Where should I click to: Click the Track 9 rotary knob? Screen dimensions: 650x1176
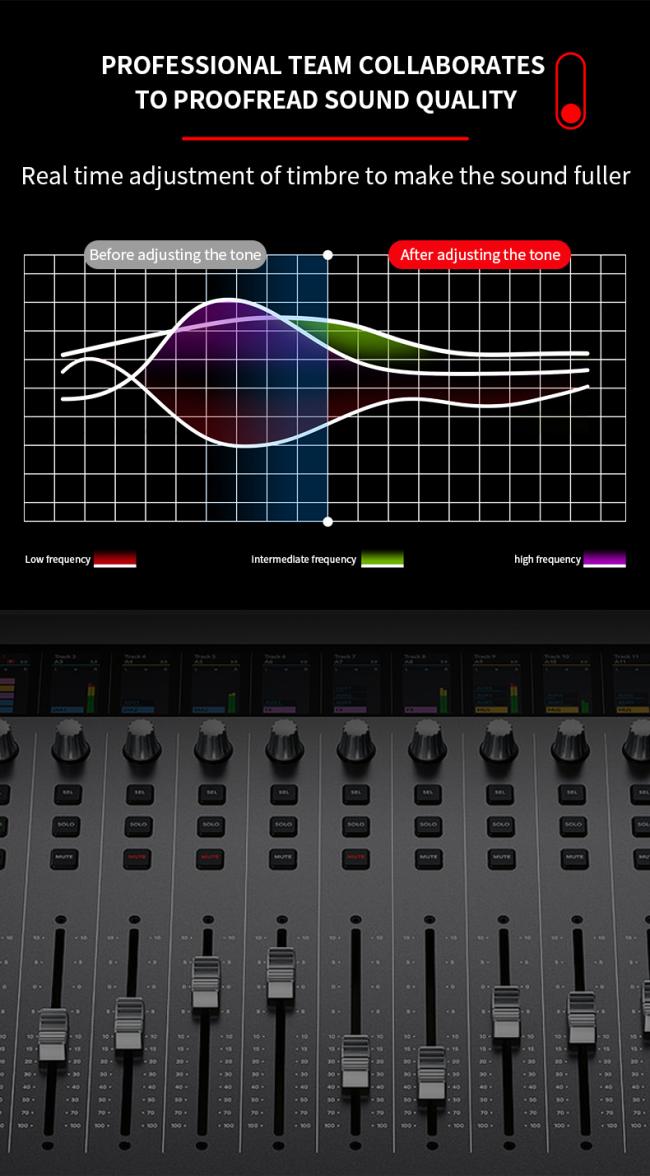[x=498, y=741]
